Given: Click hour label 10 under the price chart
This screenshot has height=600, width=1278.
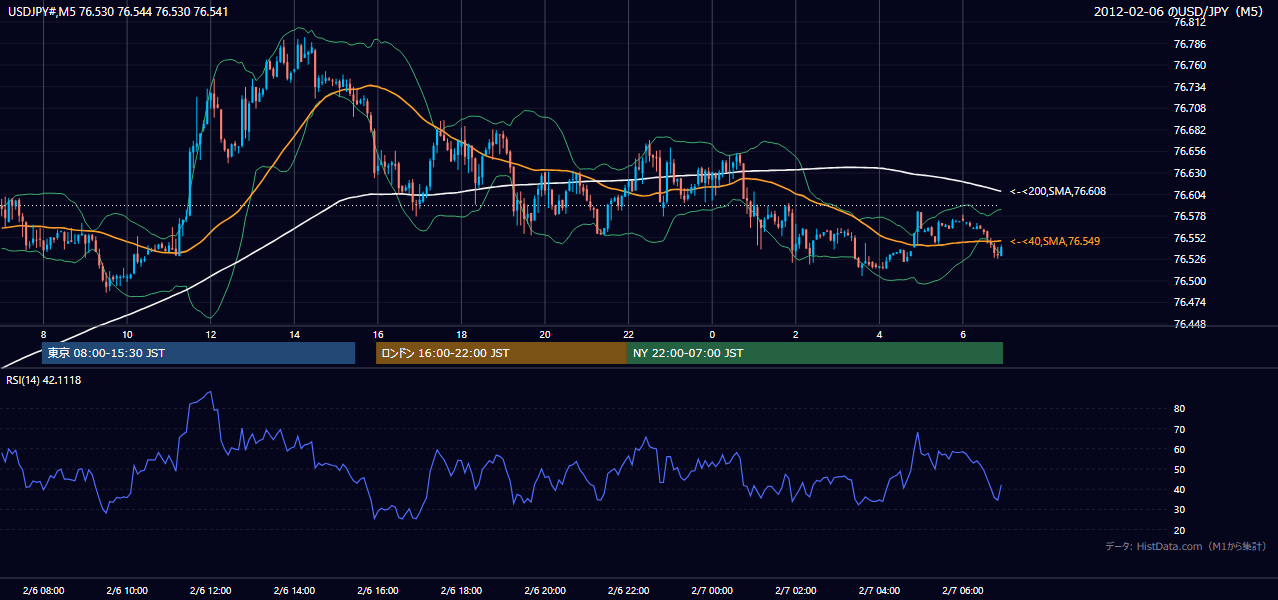Looking at the screenshot, I should point(127,334).
